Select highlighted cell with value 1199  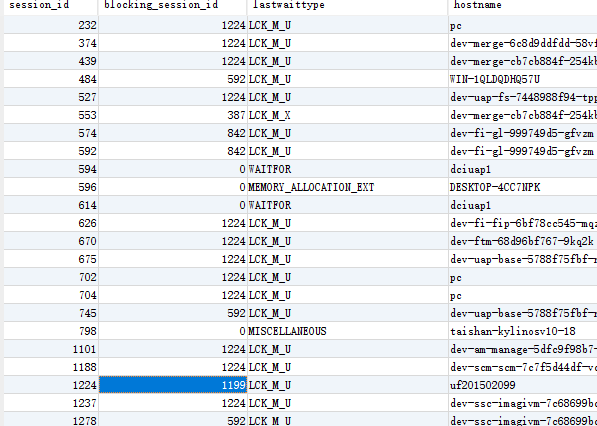(x=173, y=385)
